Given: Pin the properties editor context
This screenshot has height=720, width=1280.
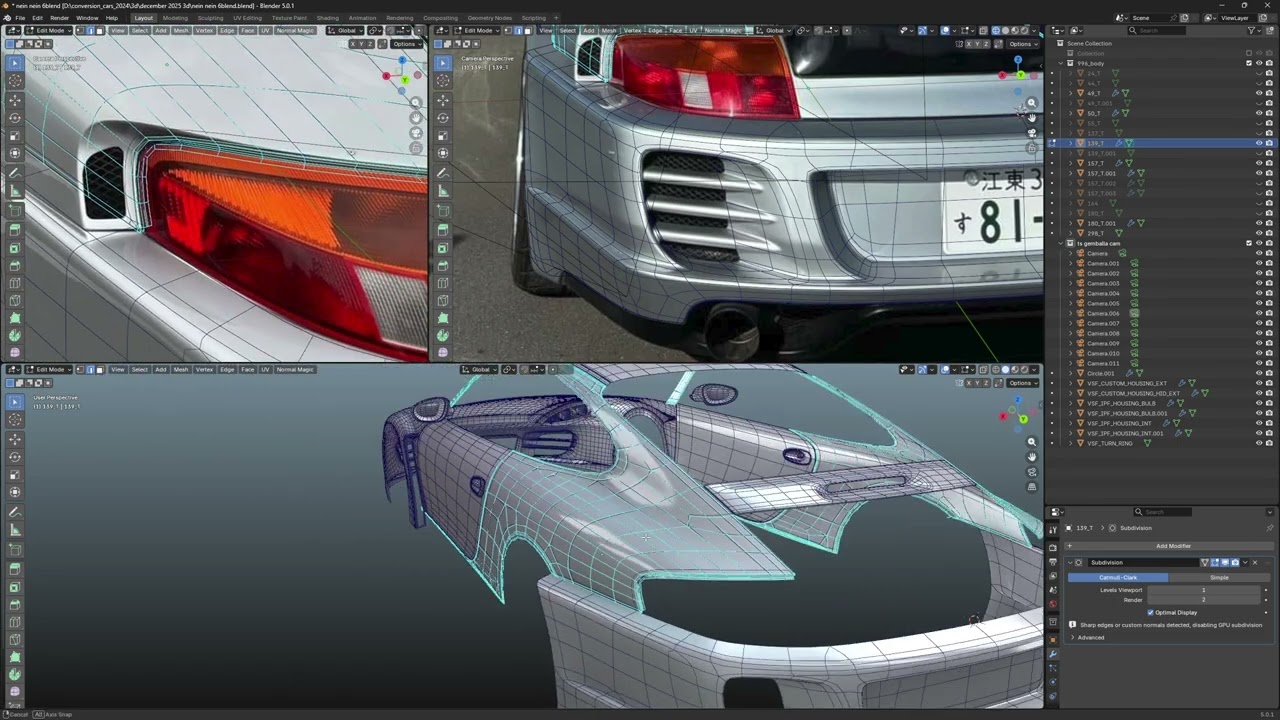Looking at the screenshot, I should [x=1270, y=528].
